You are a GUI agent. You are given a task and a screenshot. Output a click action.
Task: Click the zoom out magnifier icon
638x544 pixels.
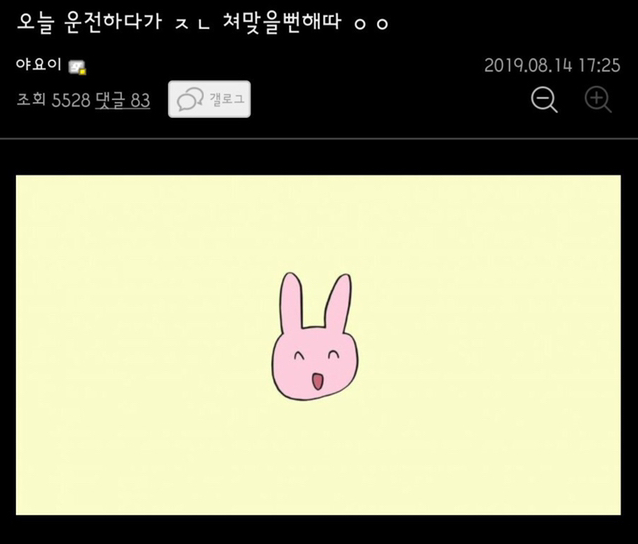[x=544, y=100]
